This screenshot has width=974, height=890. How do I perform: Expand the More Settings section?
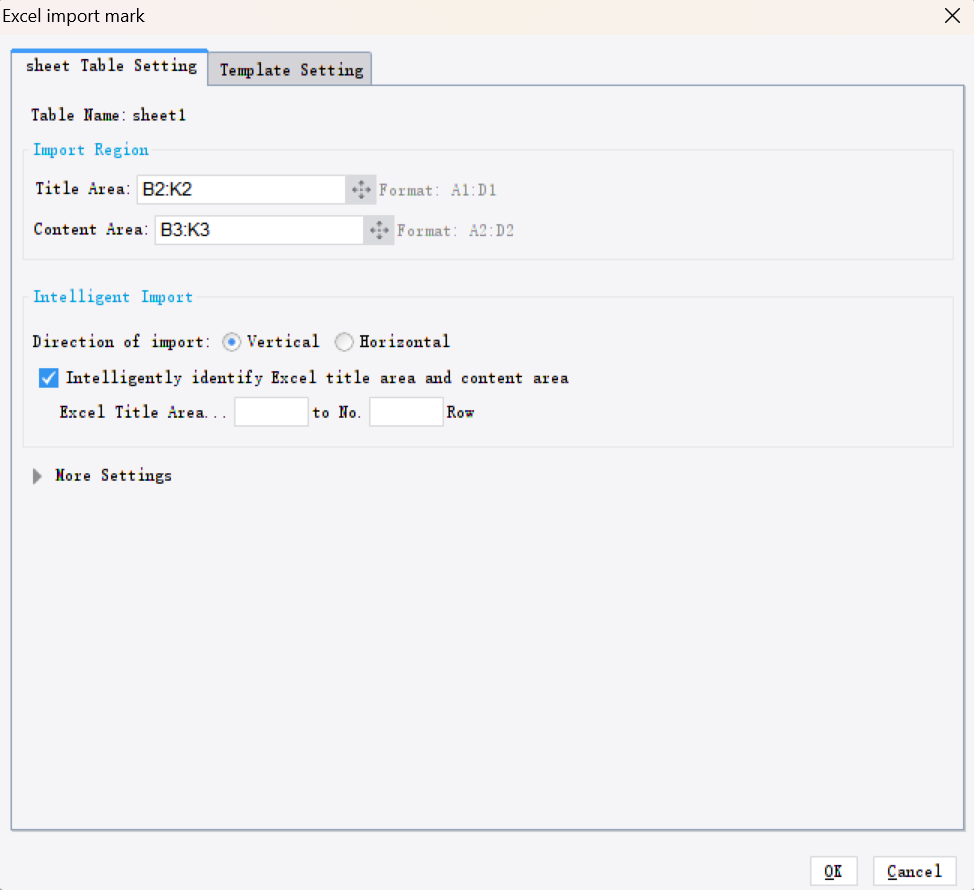37,476
